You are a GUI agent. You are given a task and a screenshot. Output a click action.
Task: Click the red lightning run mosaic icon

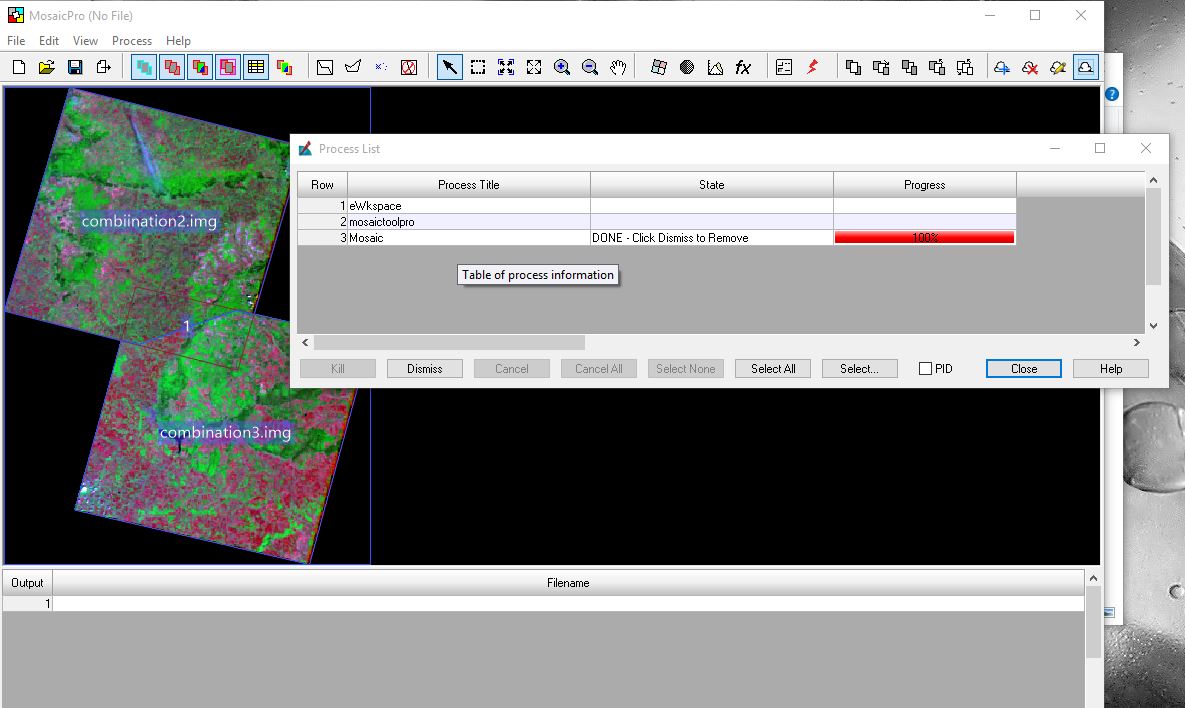coord(812,67)
